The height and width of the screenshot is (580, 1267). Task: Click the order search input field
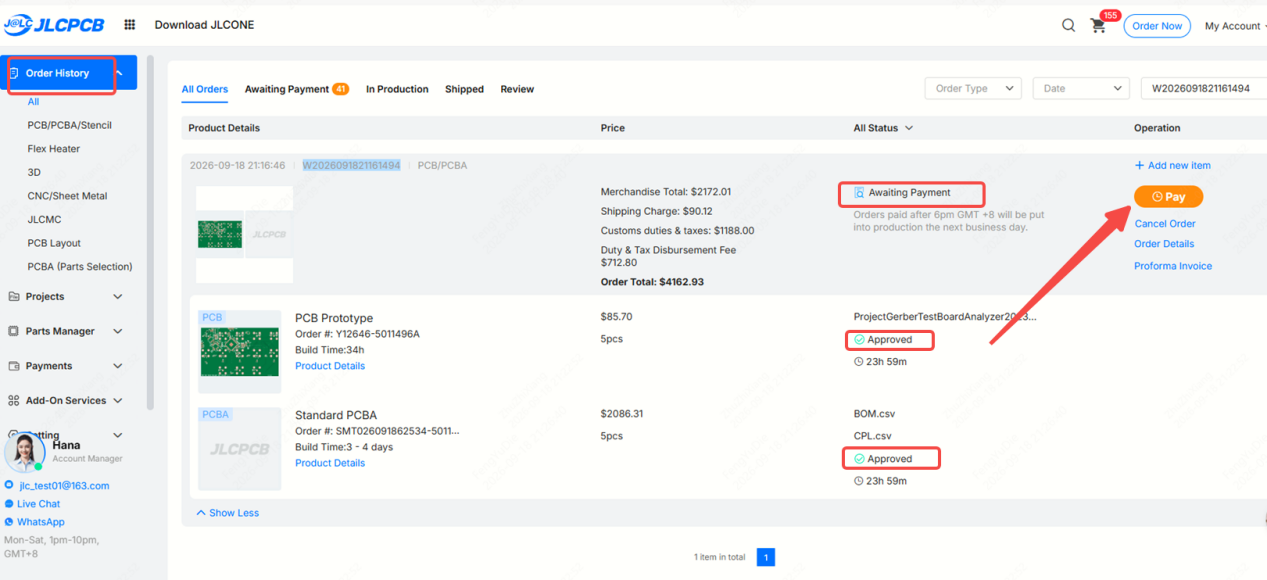[1204, 88]
